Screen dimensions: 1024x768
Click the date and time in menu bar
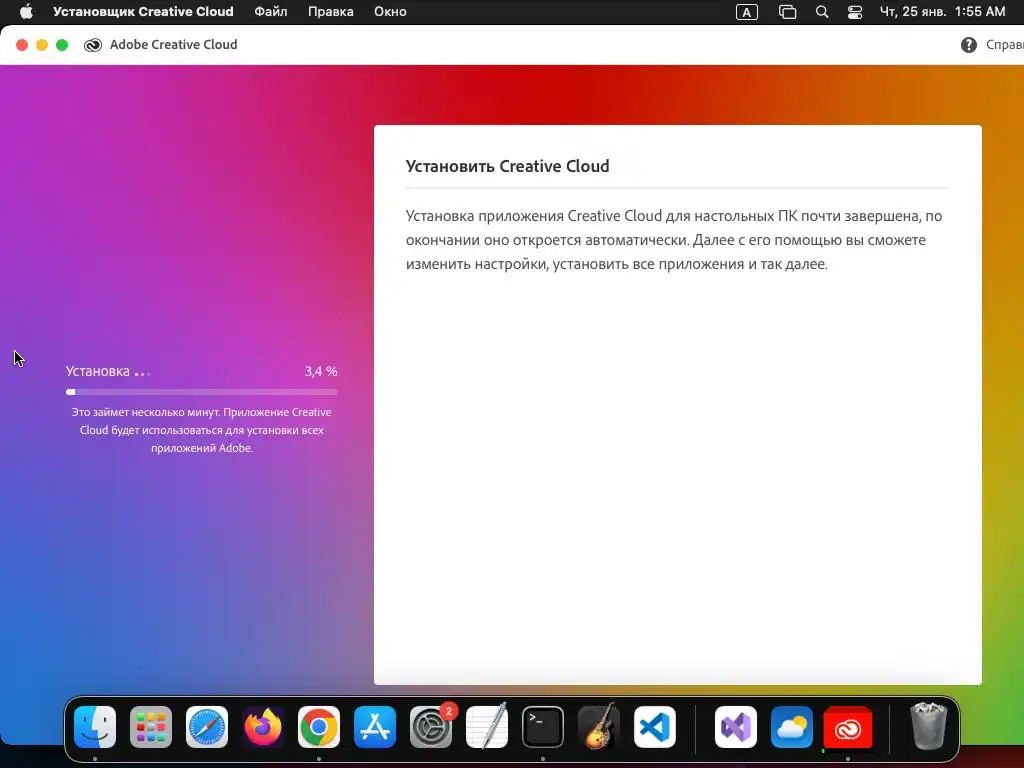(x=942, y=12)
